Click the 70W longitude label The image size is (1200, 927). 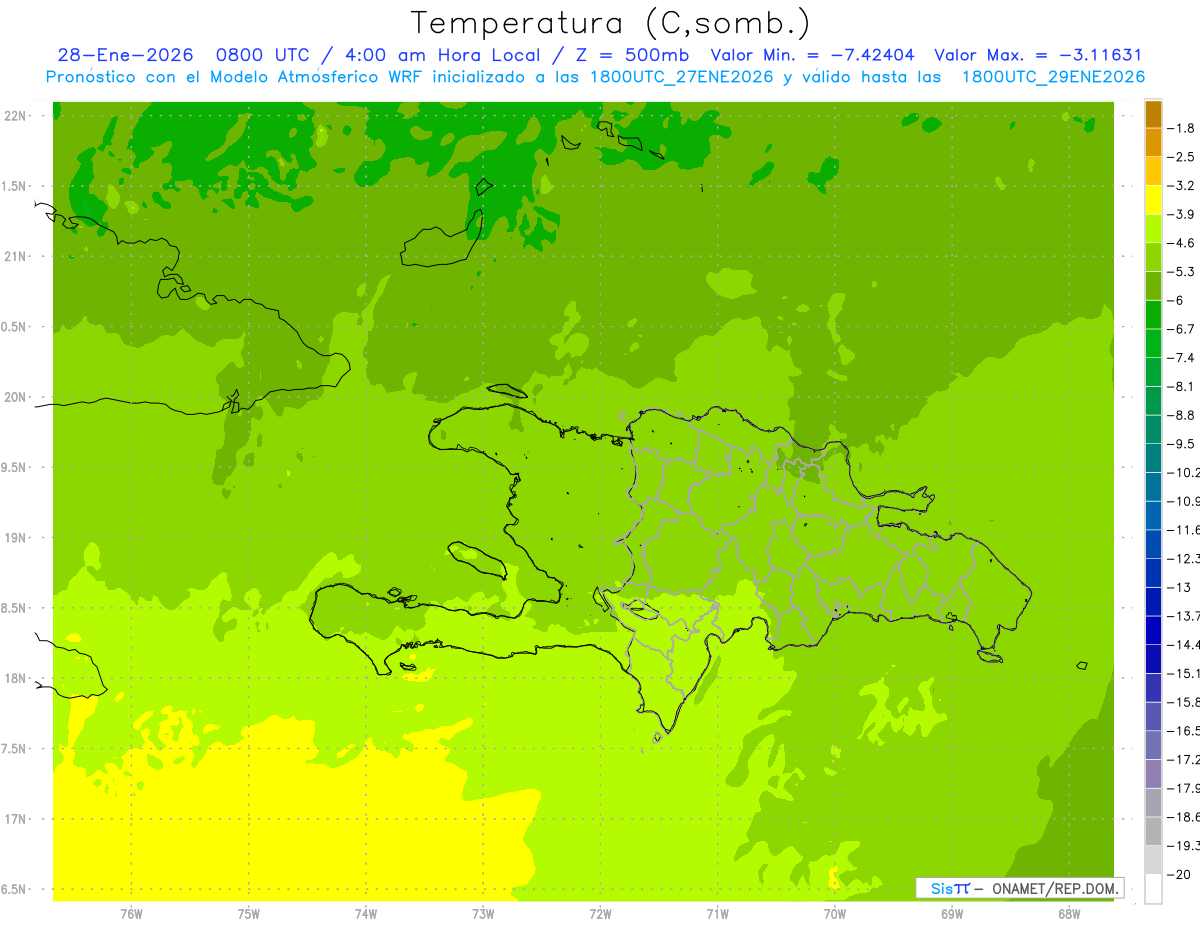click(x=835, y=913)
